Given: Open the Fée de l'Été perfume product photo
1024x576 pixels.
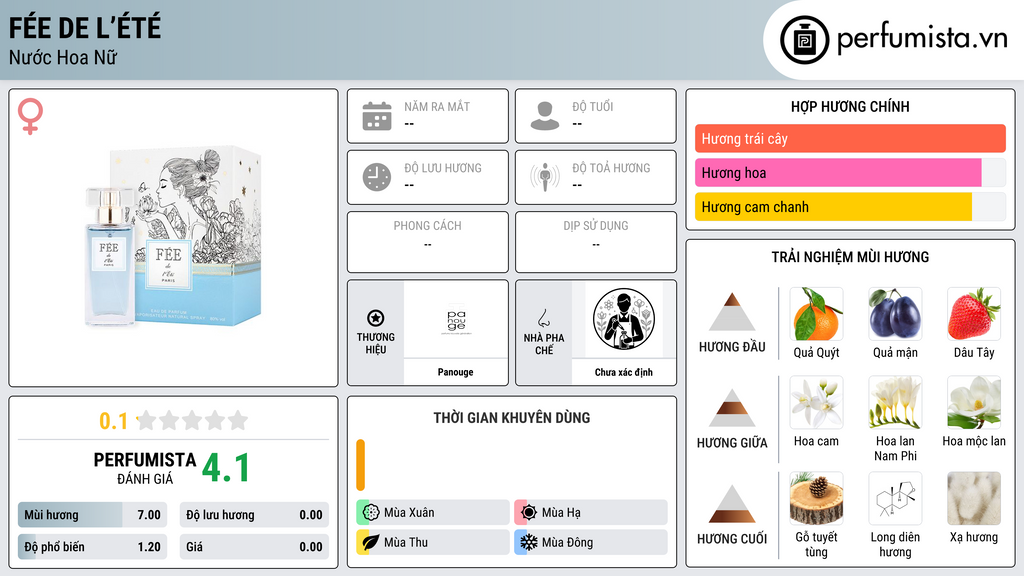Looking at the screenshot, I should click(x=174, y=236).
